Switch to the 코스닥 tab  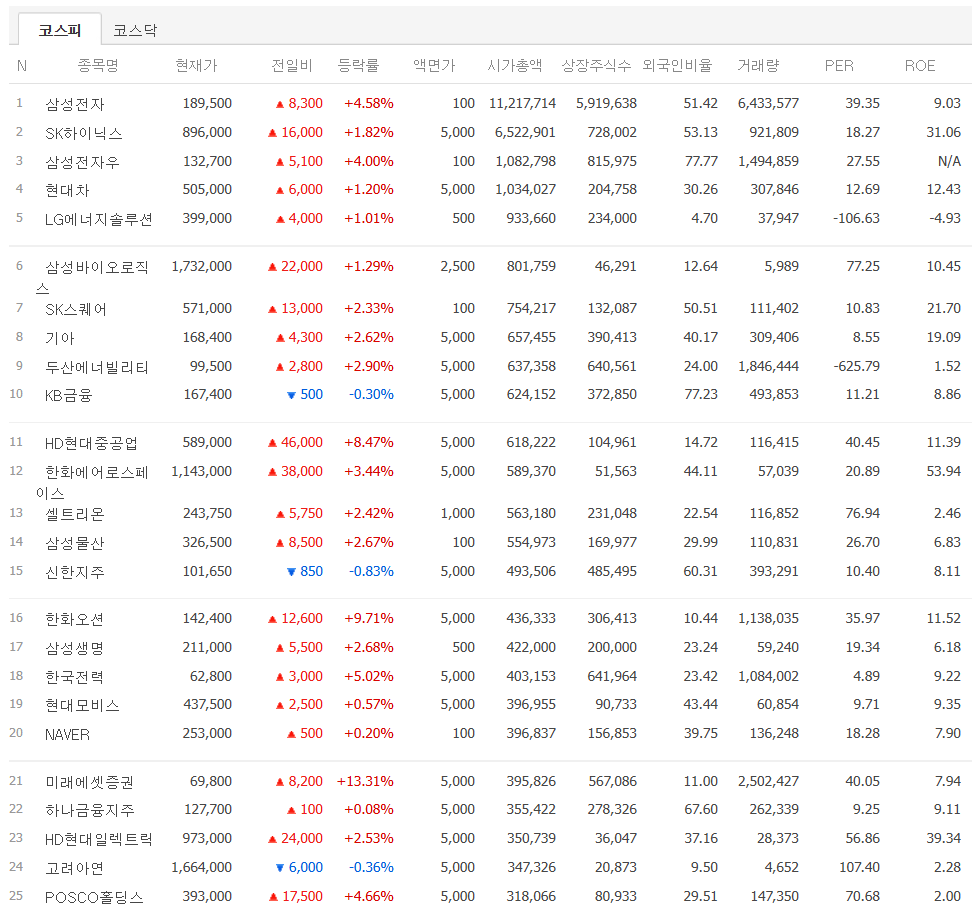(x=135, y=30)
